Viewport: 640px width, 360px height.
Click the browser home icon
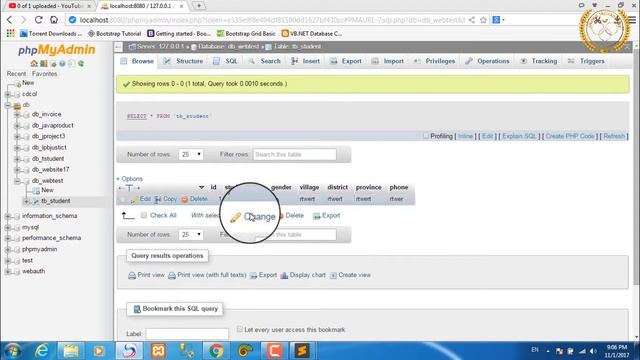pyautogui.click(x=54, y=20)
